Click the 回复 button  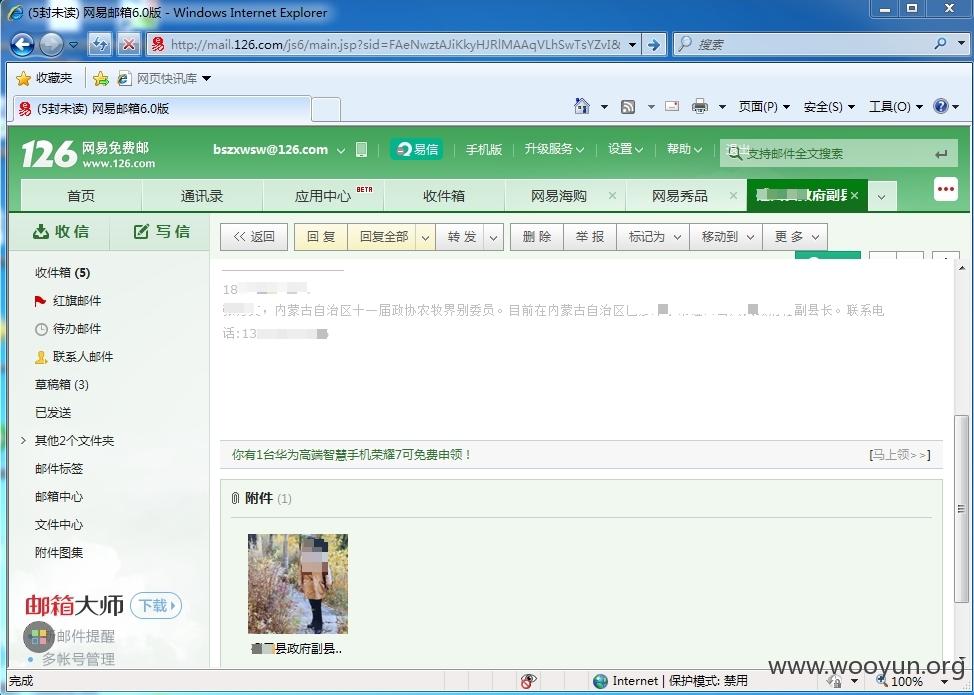(x=321, y=237)
